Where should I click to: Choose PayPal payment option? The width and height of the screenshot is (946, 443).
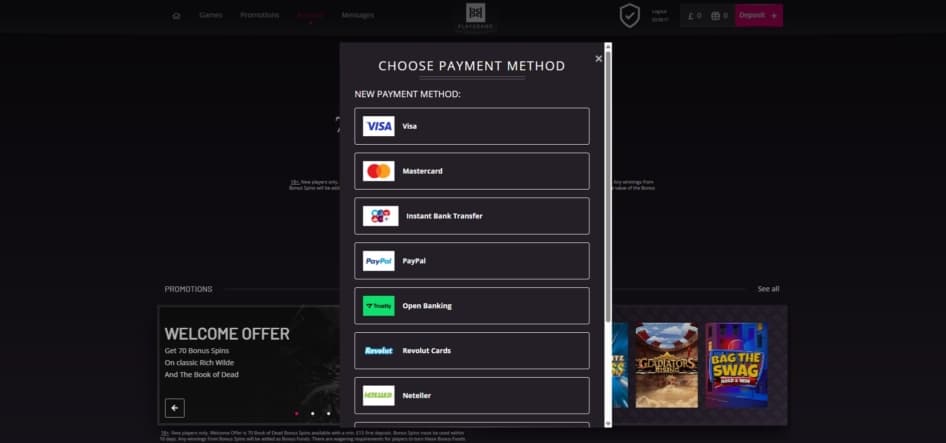coord(472,261)
